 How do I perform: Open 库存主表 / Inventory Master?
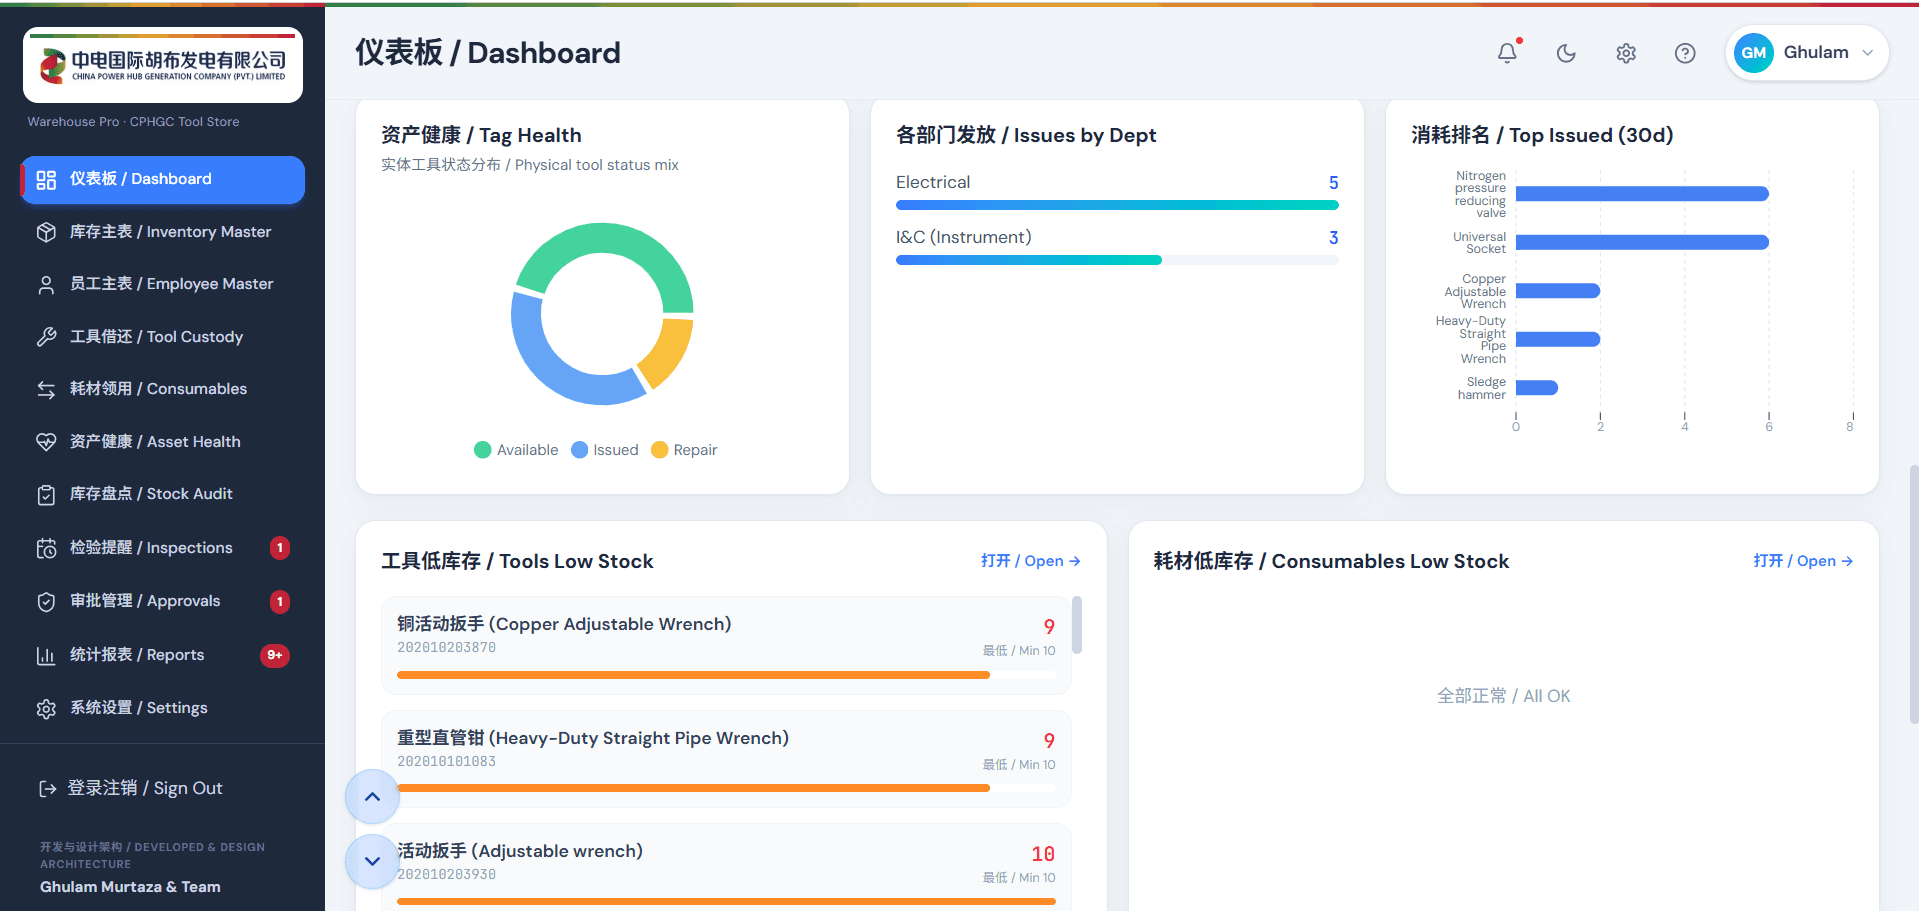click(163, 232)
